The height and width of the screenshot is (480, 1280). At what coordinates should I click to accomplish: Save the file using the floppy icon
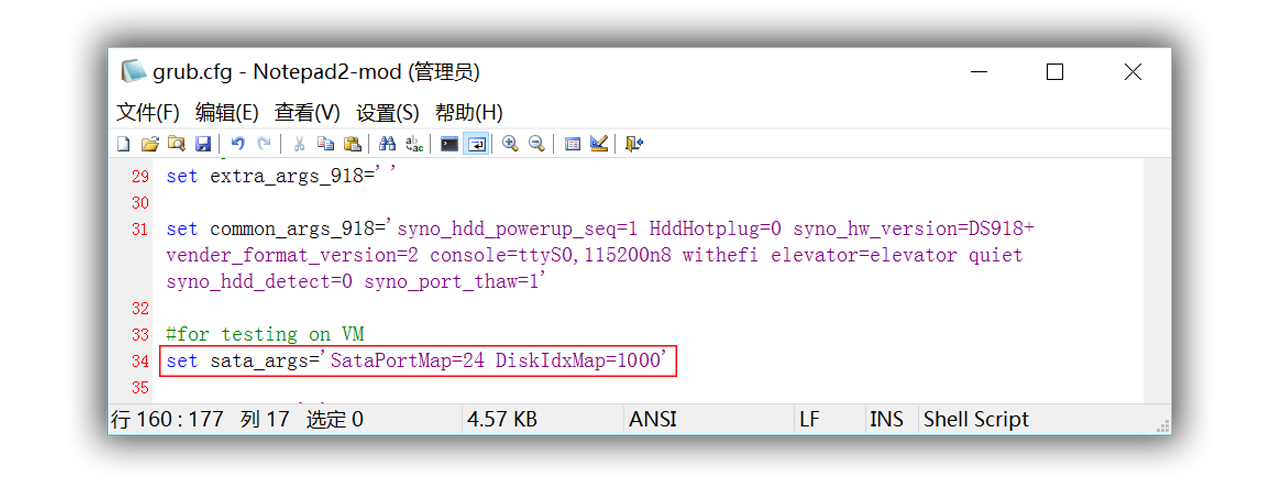coord(202,144)
